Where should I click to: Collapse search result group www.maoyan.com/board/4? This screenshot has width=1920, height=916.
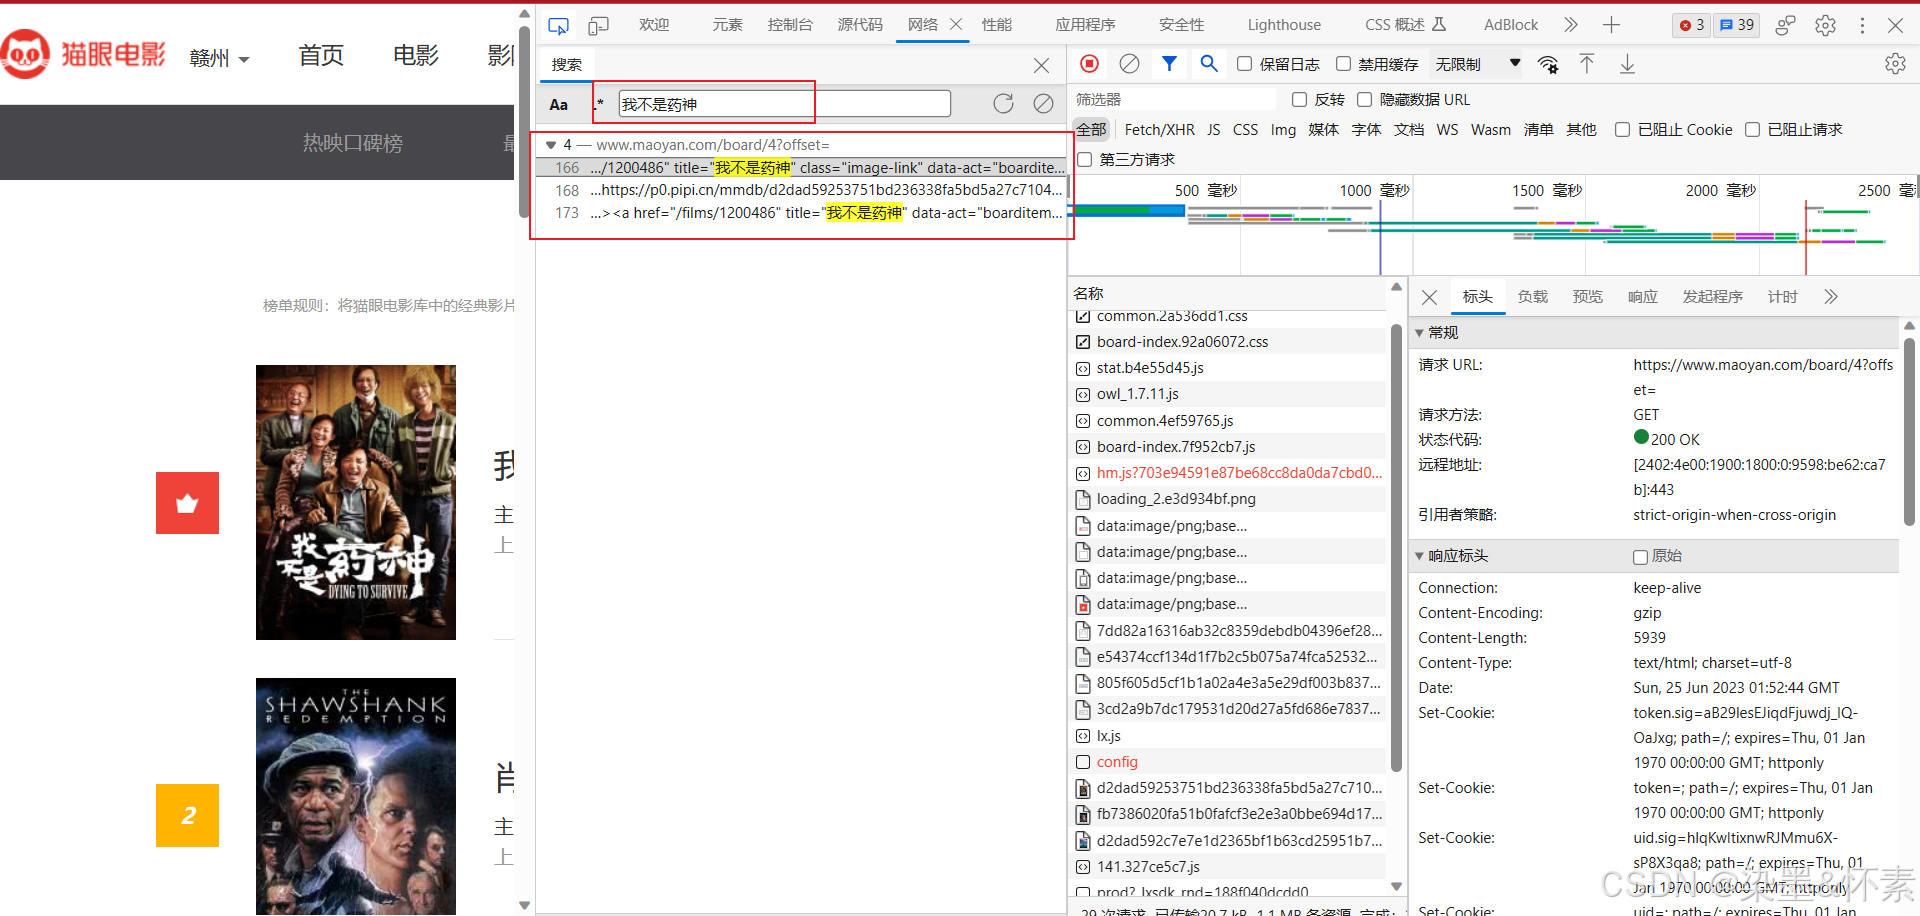tap(550, 145)
